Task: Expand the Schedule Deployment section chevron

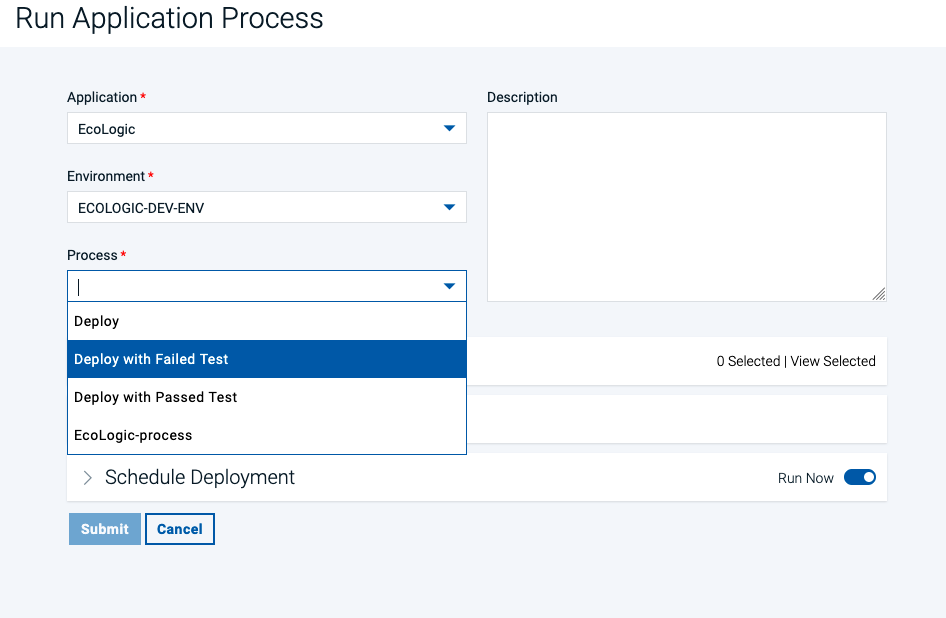Action: (87, 477)
